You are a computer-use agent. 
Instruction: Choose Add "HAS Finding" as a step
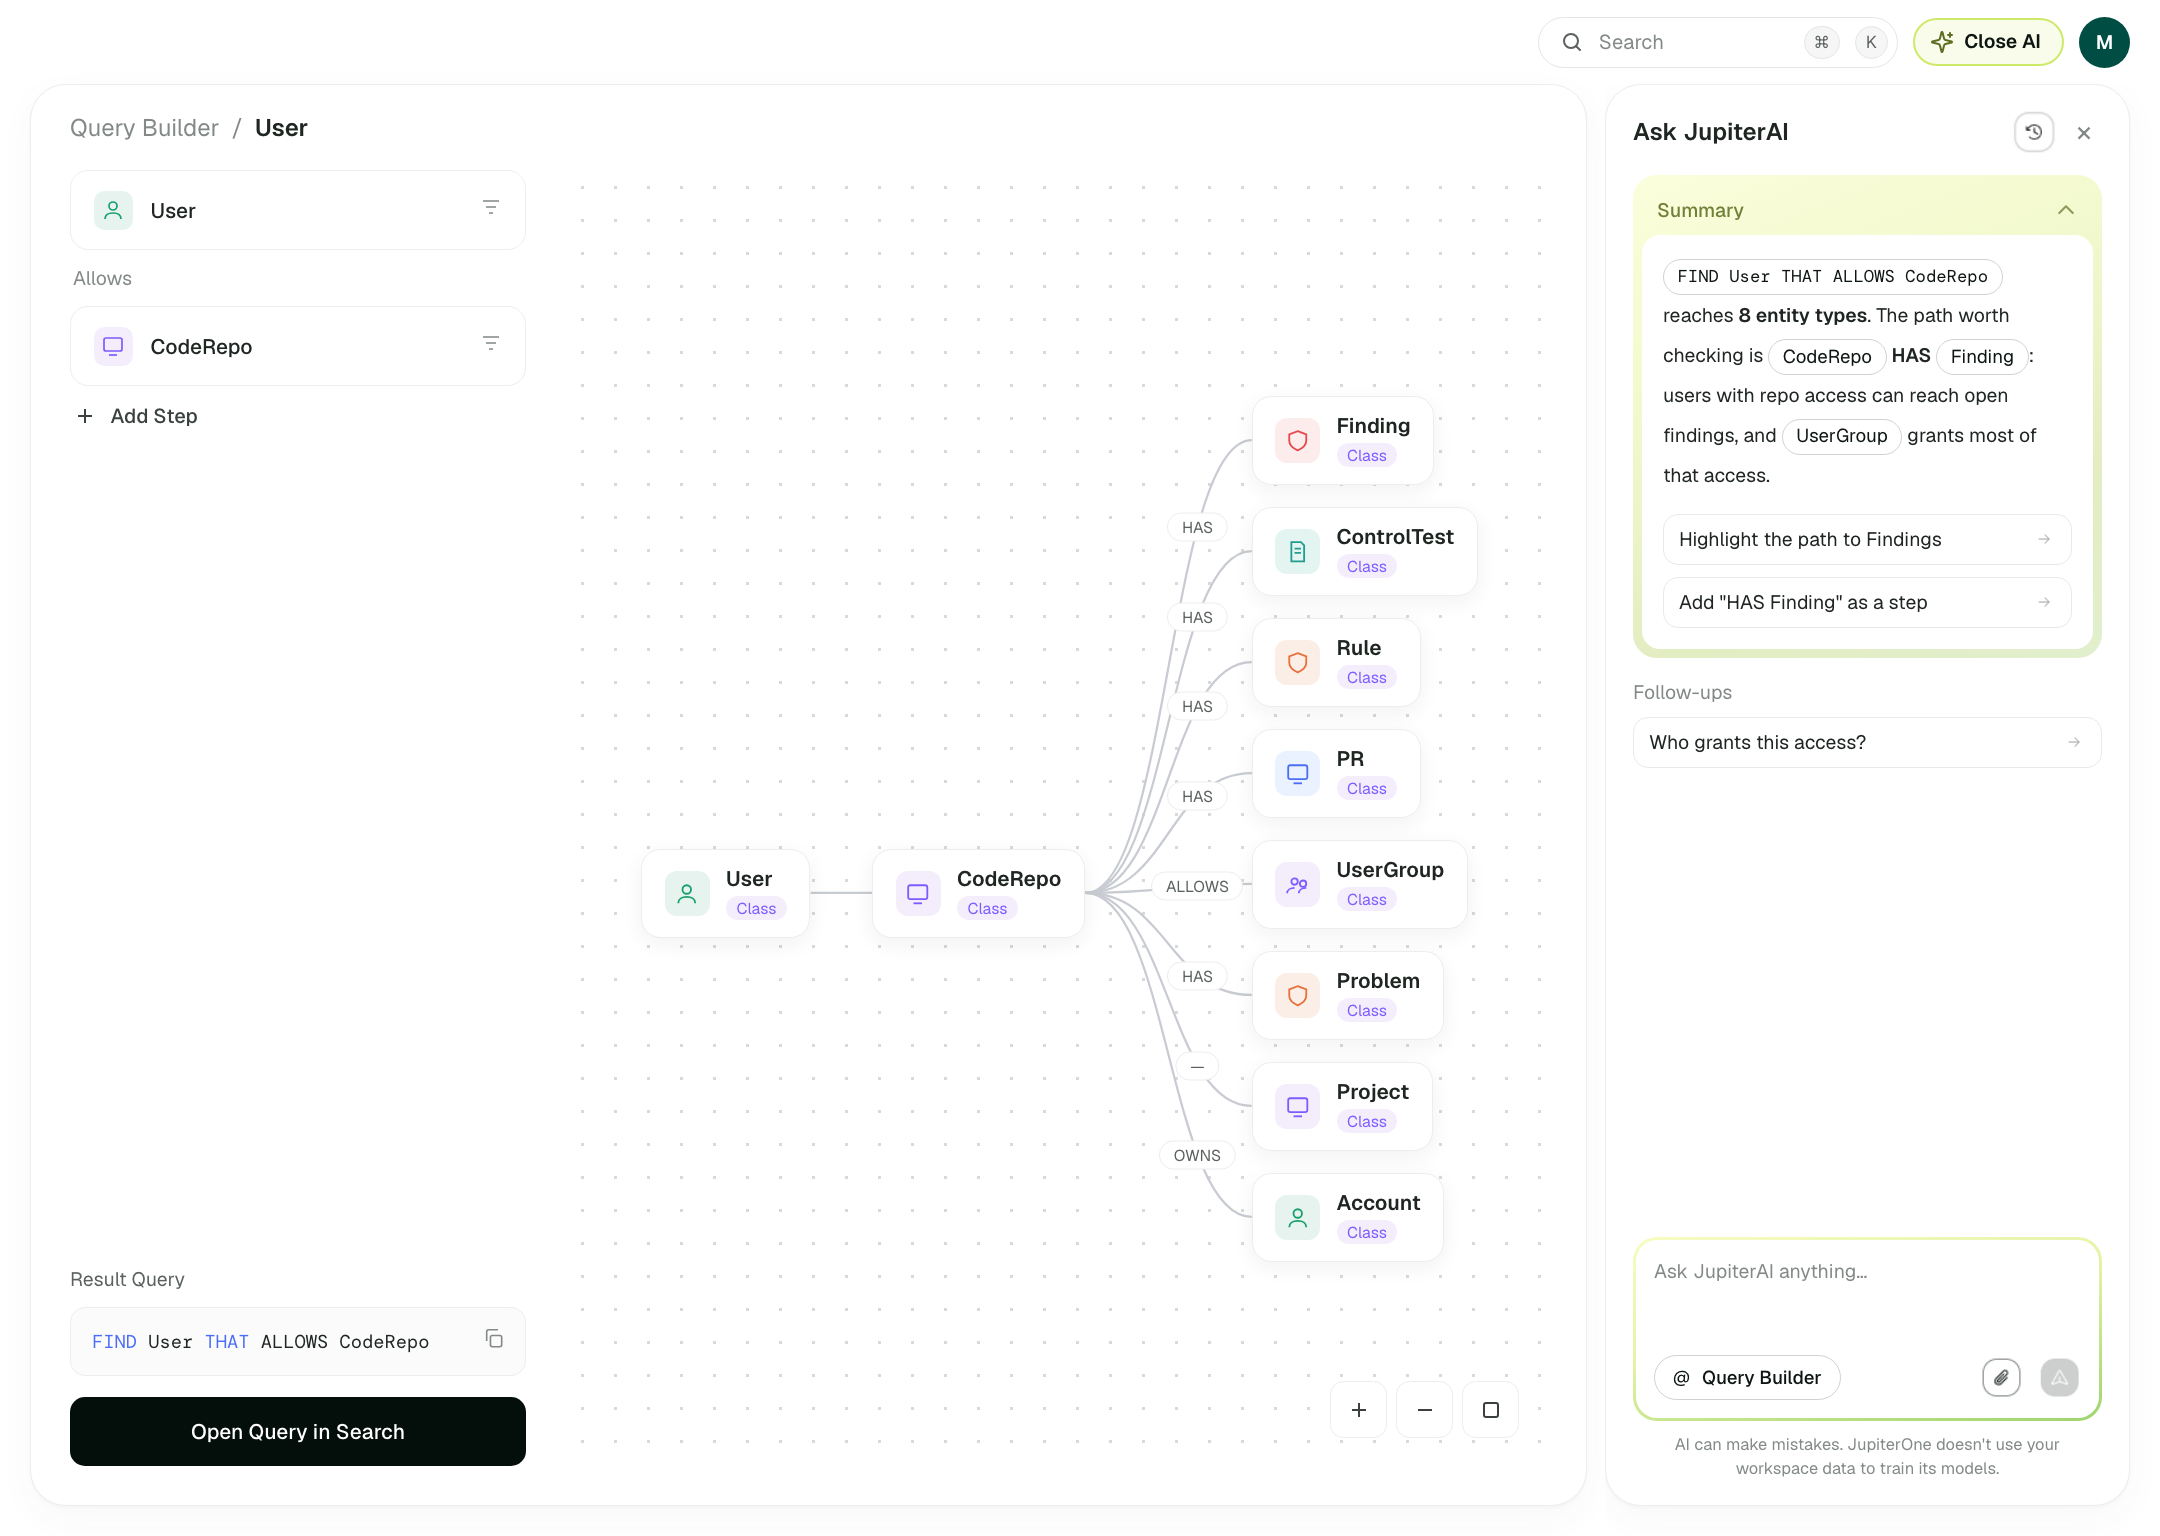(1867, 603)
